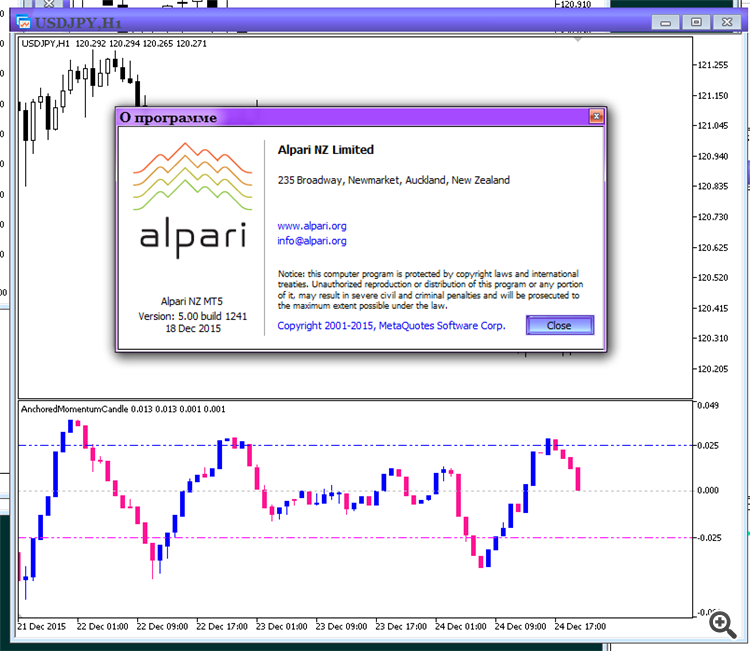The height and width of the screenshot is (651, 750).
Task: Click the '23 Dec 09:00' time axis label
Action: tap(341, 626)
